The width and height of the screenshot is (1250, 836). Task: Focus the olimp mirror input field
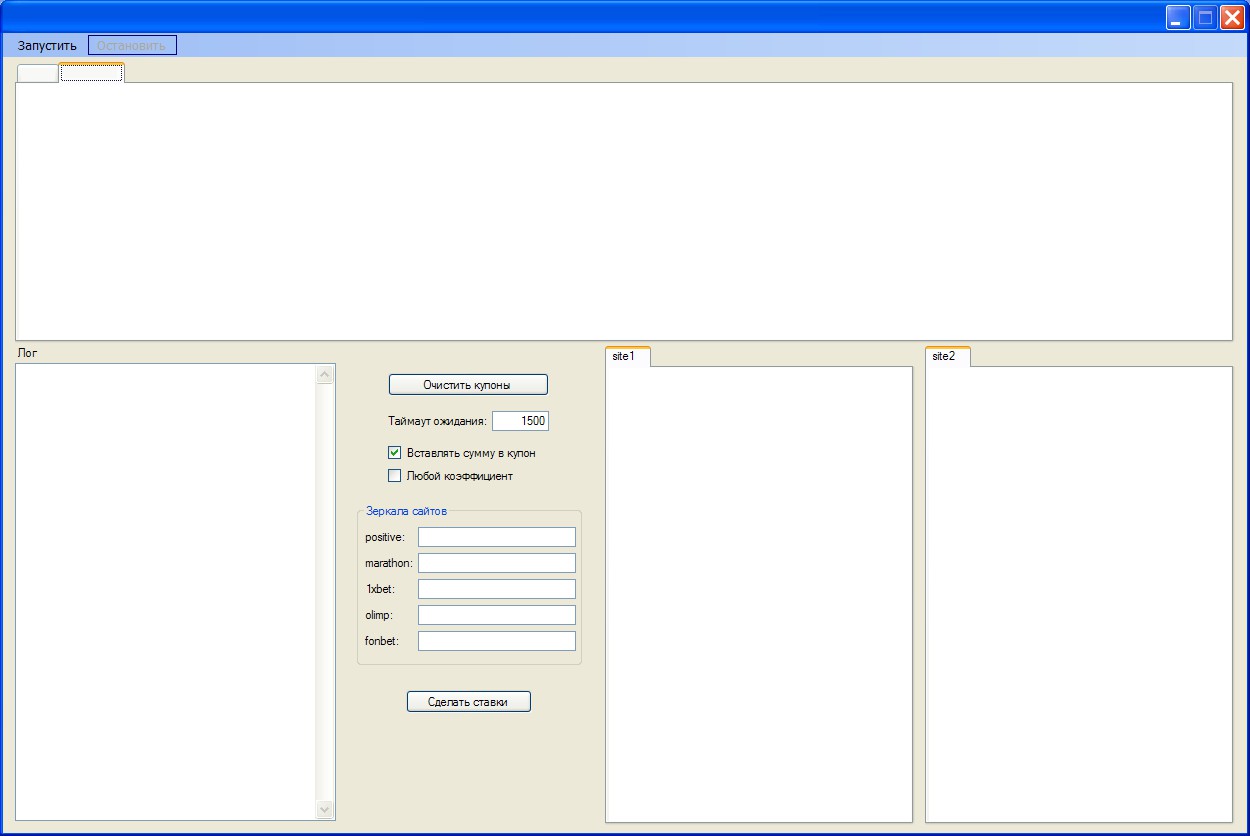(x=497, y=615)
